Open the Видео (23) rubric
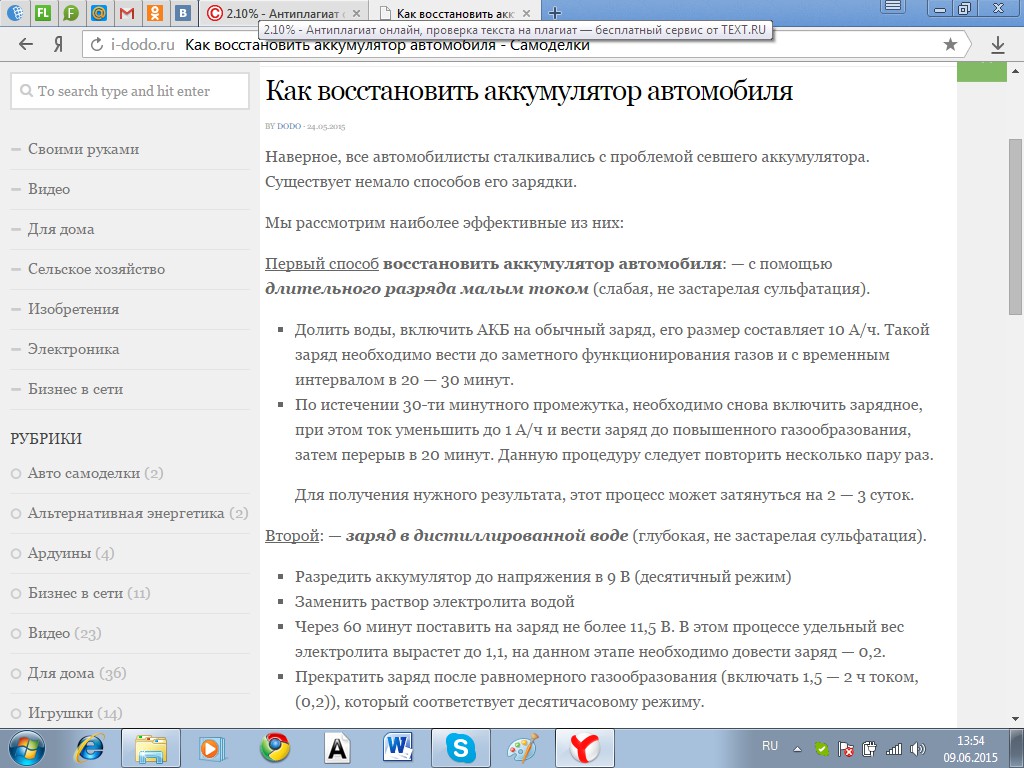Screen dimensions: 1024x768 (65, 633)
